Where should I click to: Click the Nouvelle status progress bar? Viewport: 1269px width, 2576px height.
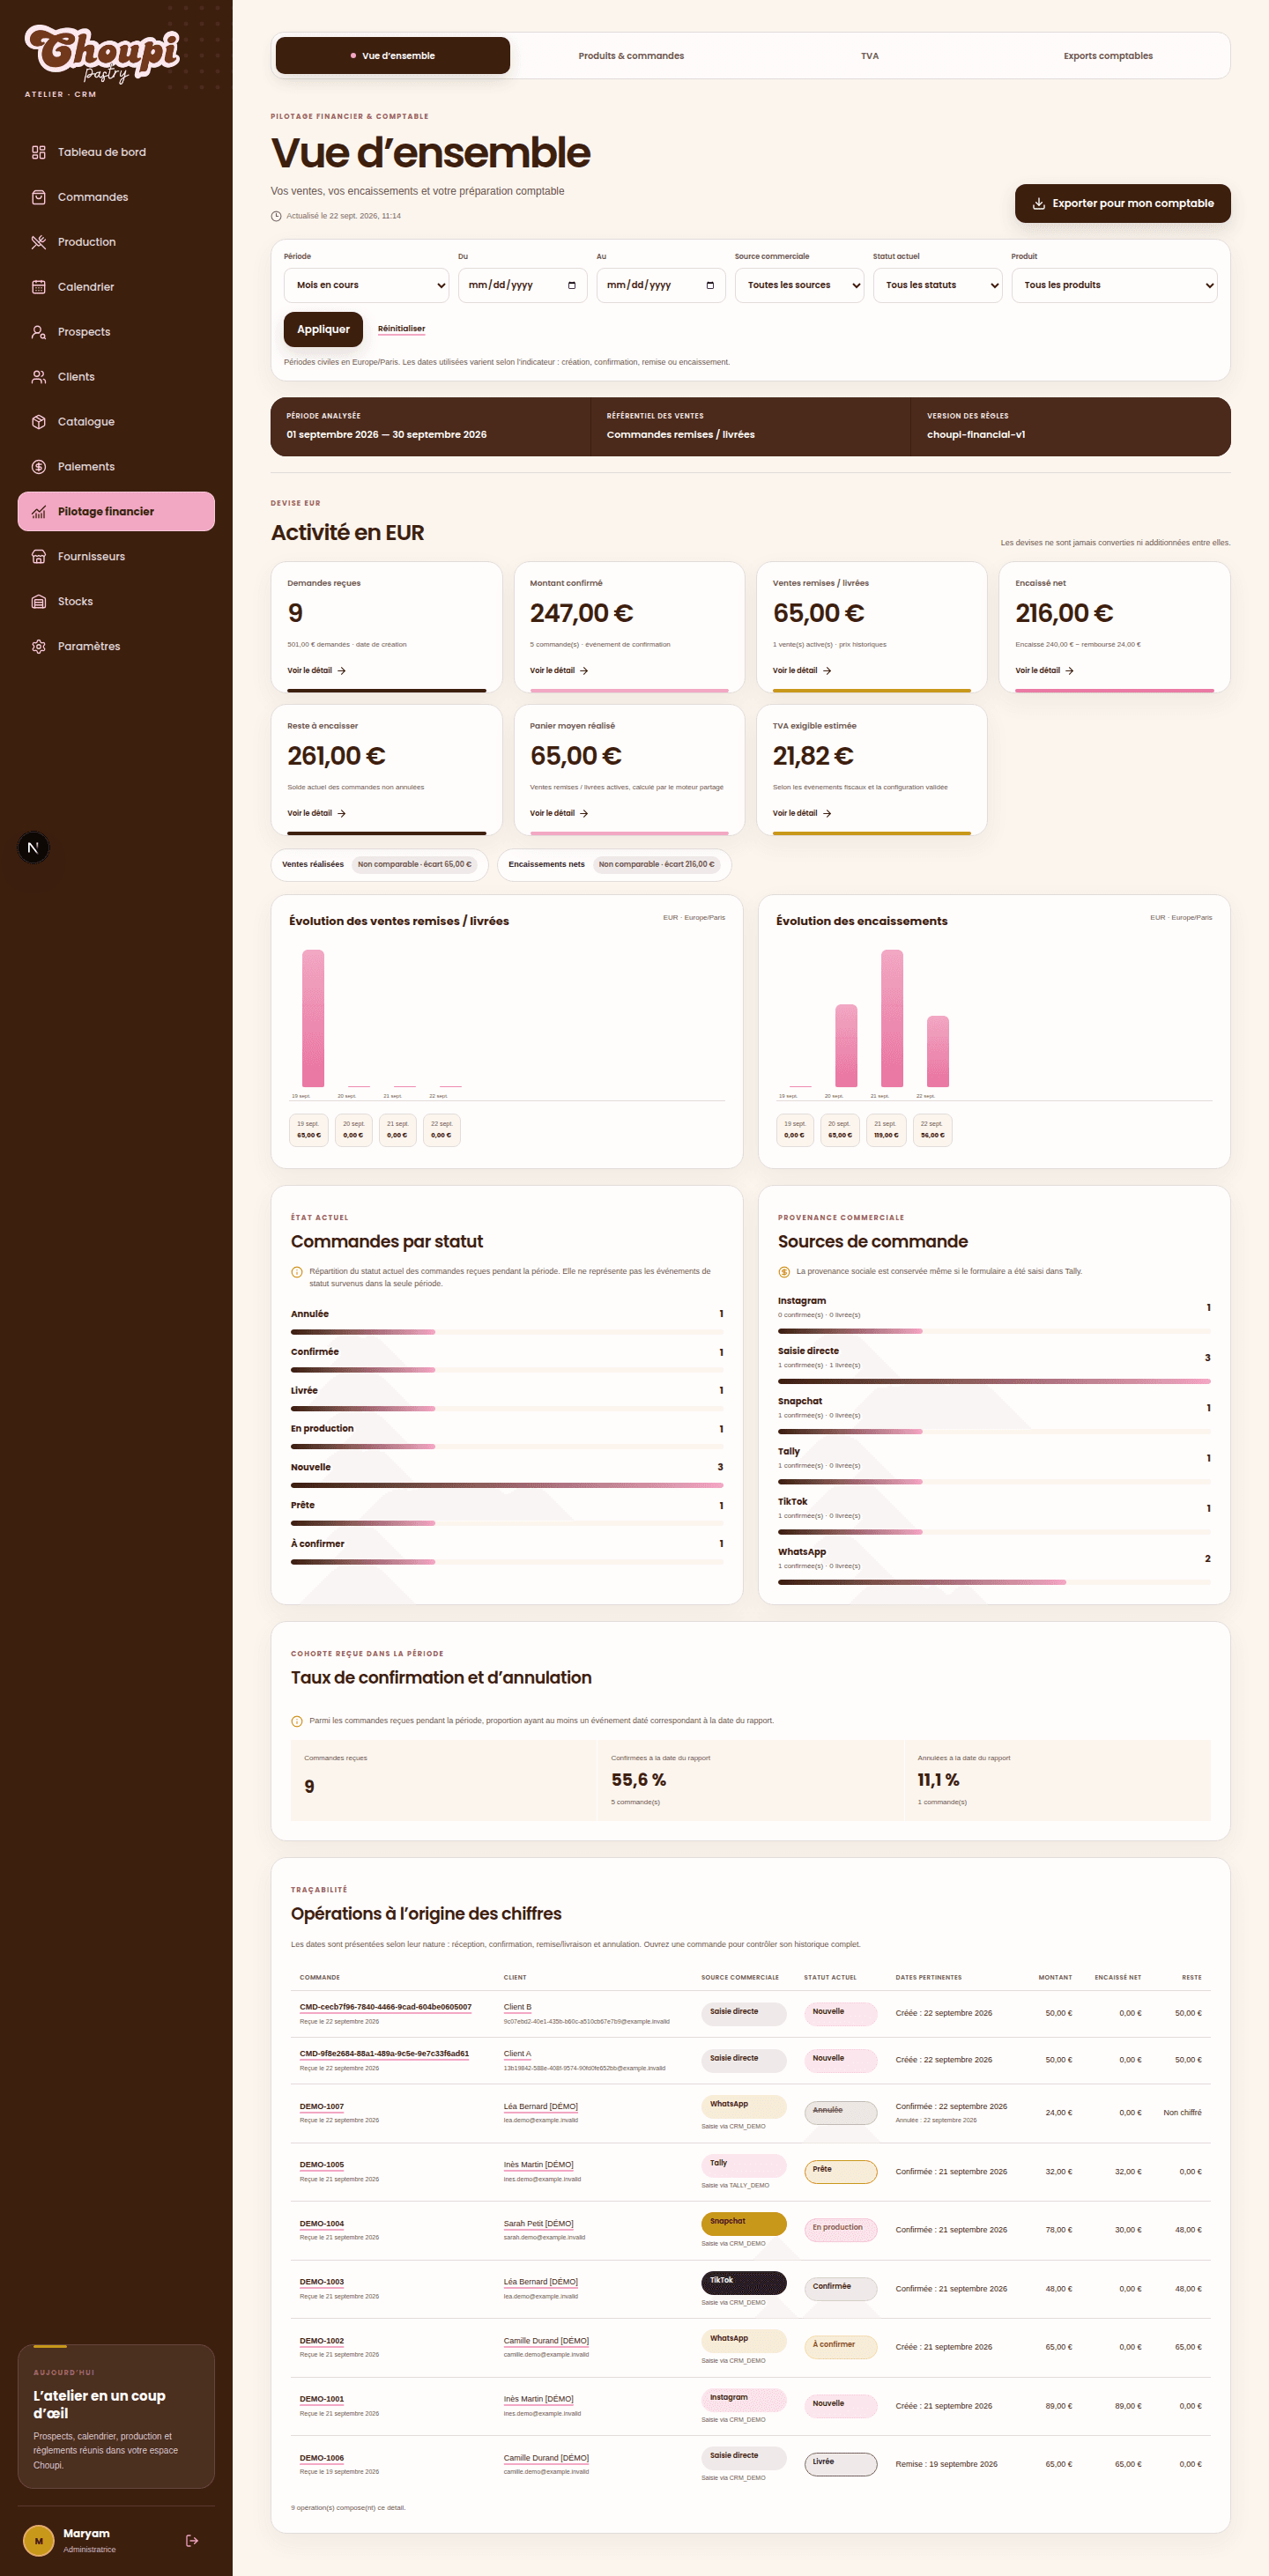507,1485
